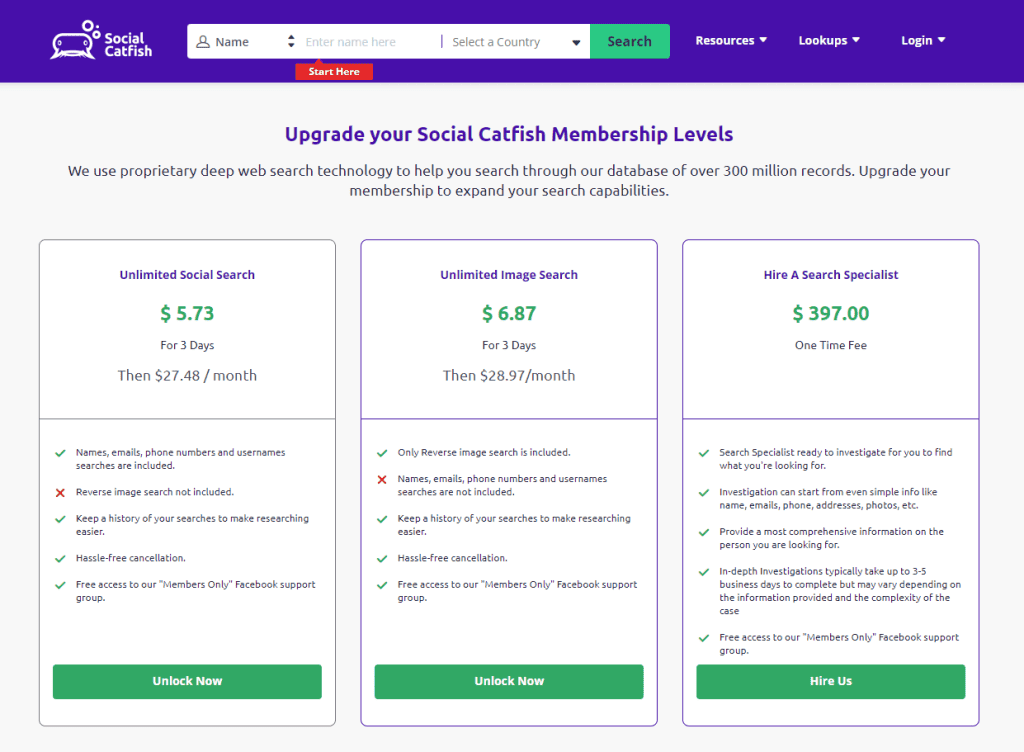Select checkmark beside Investigation can start
The height and width of the screenshot is (752, 1024).
(x=704, y=493)
